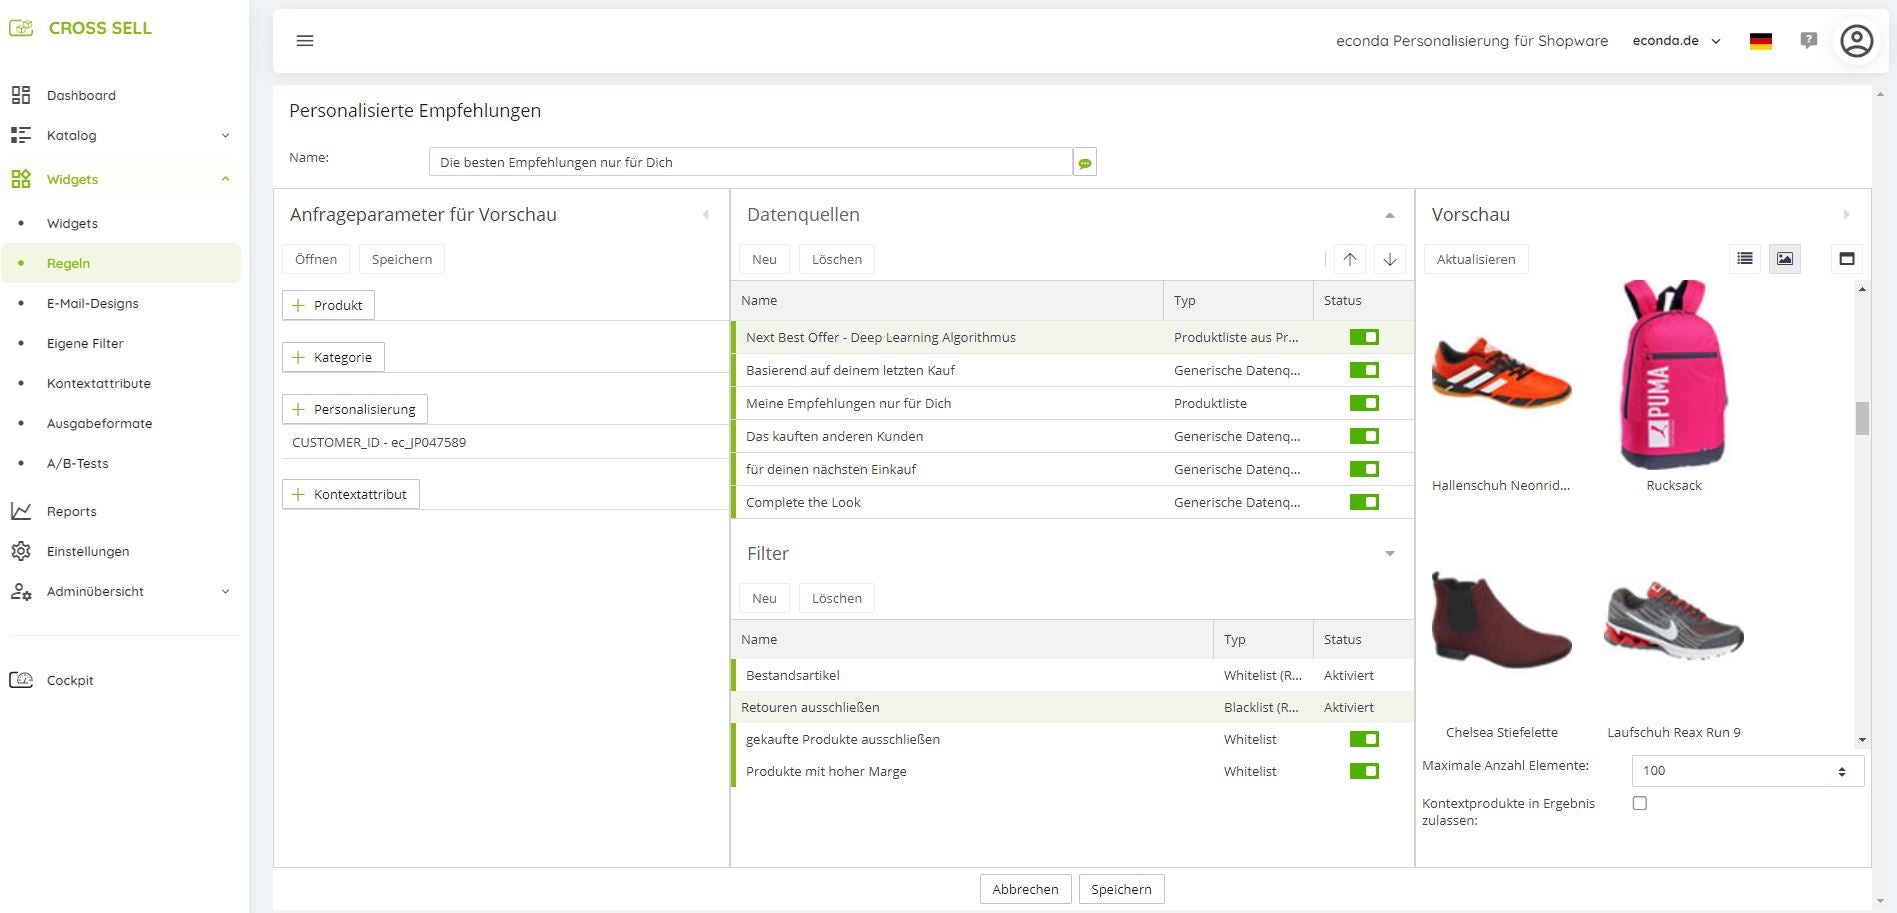Toggle Meine Empfehlungen nur für Dich status
The image size is (1897, 913).
(1364, 403)
